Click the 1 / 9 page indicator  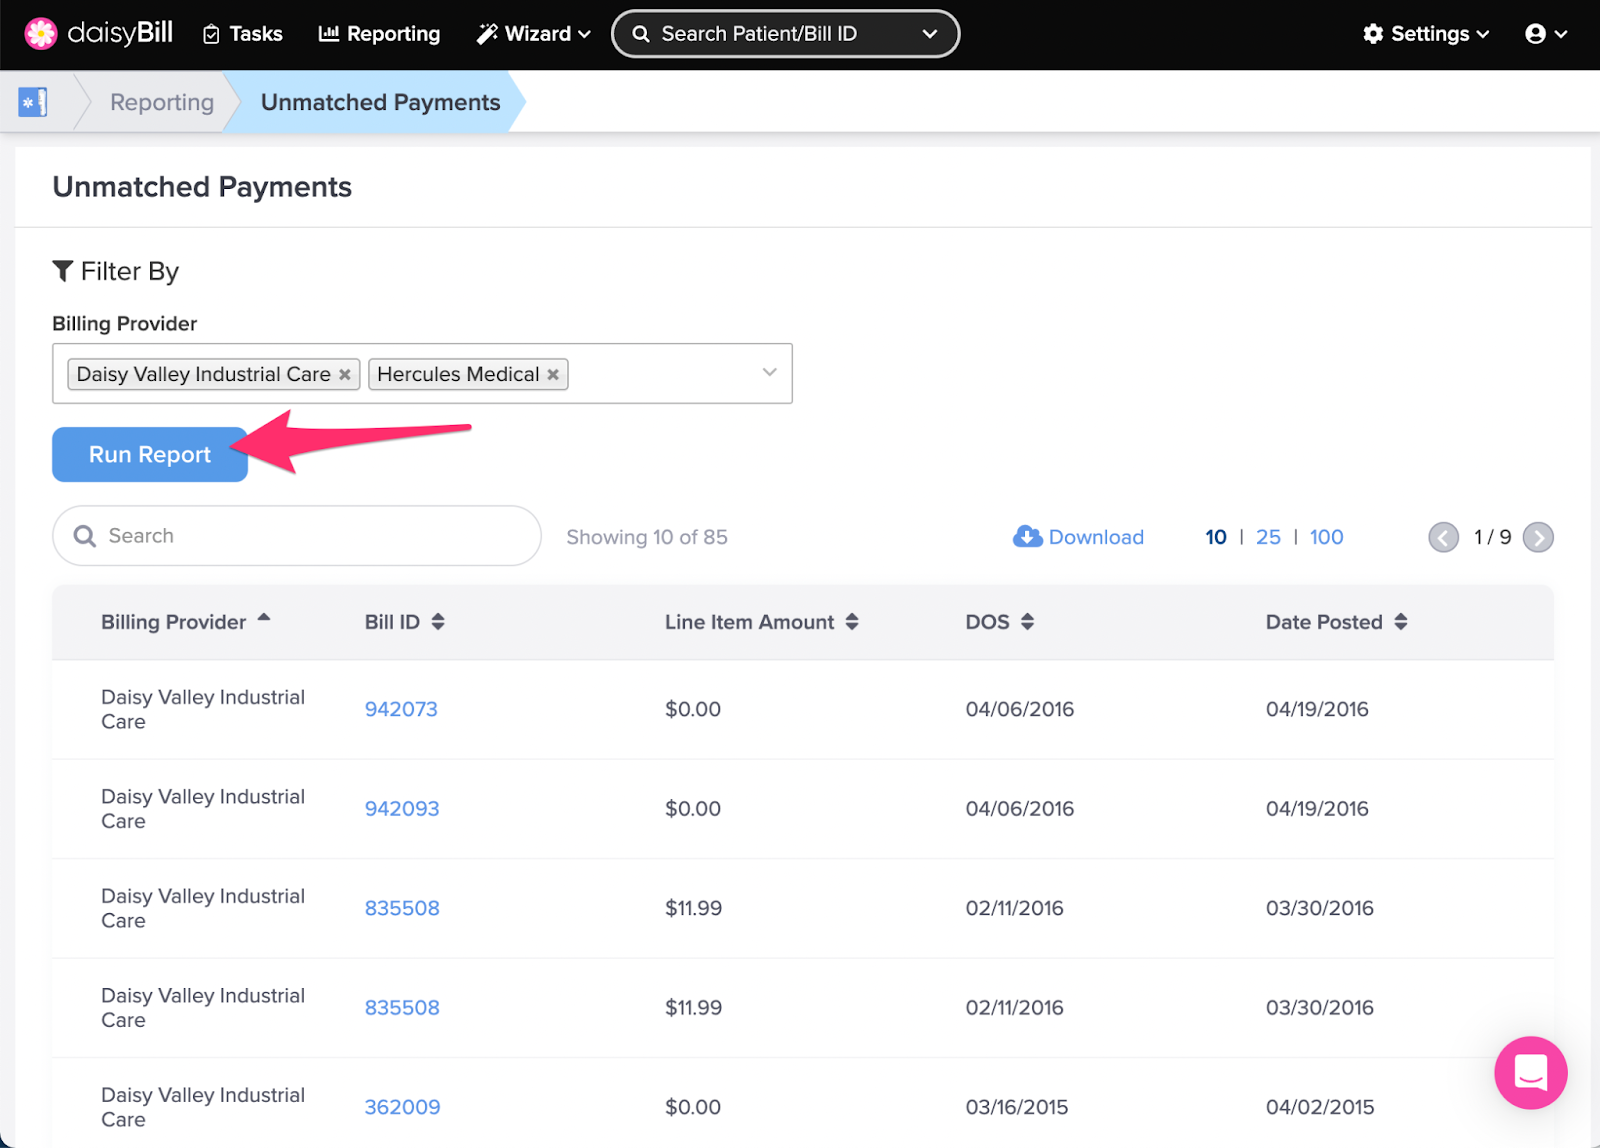[1492, 537]
